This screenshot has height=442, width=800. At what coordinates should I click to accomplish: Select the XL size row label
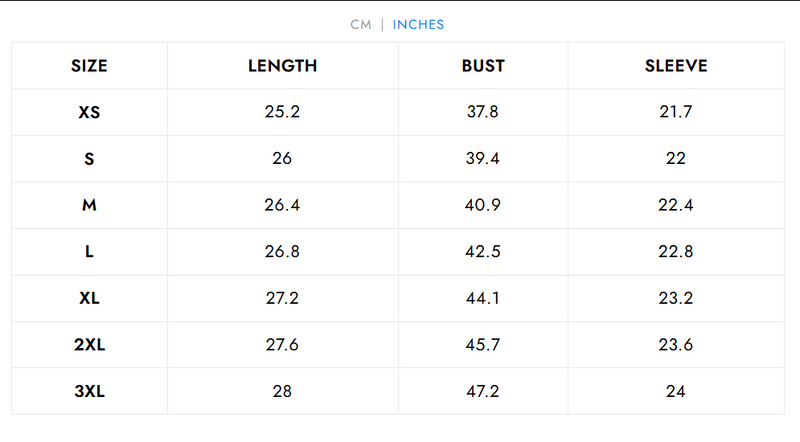[x=89, y=298]
